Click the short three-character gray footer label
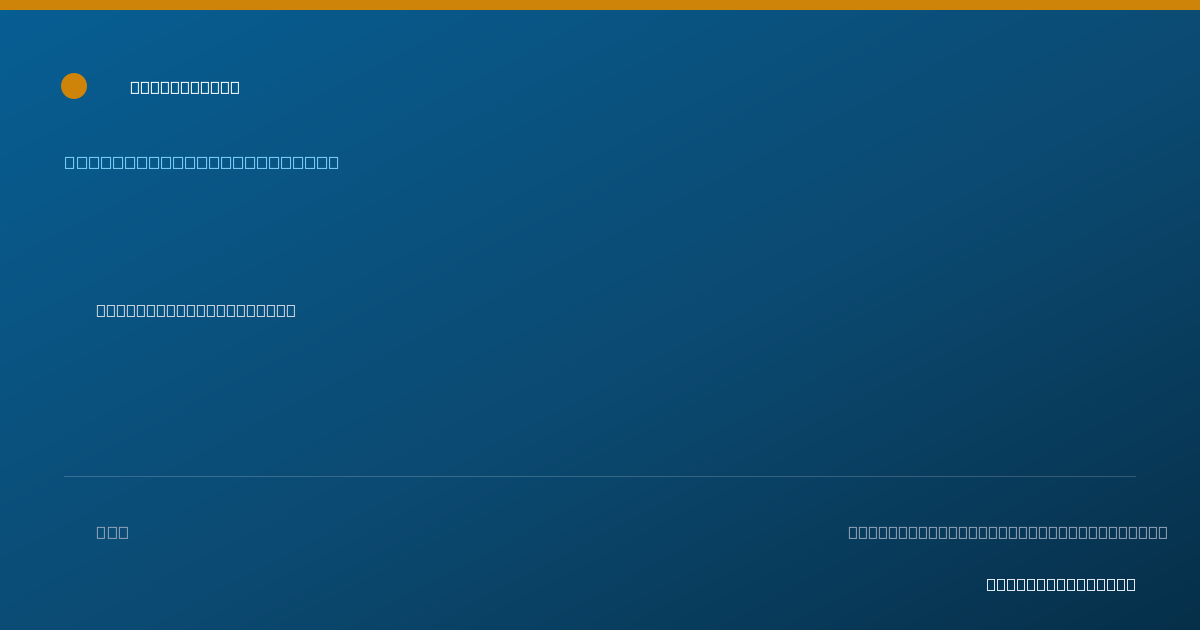1200x630 pixels. click(x=112, y=532)
